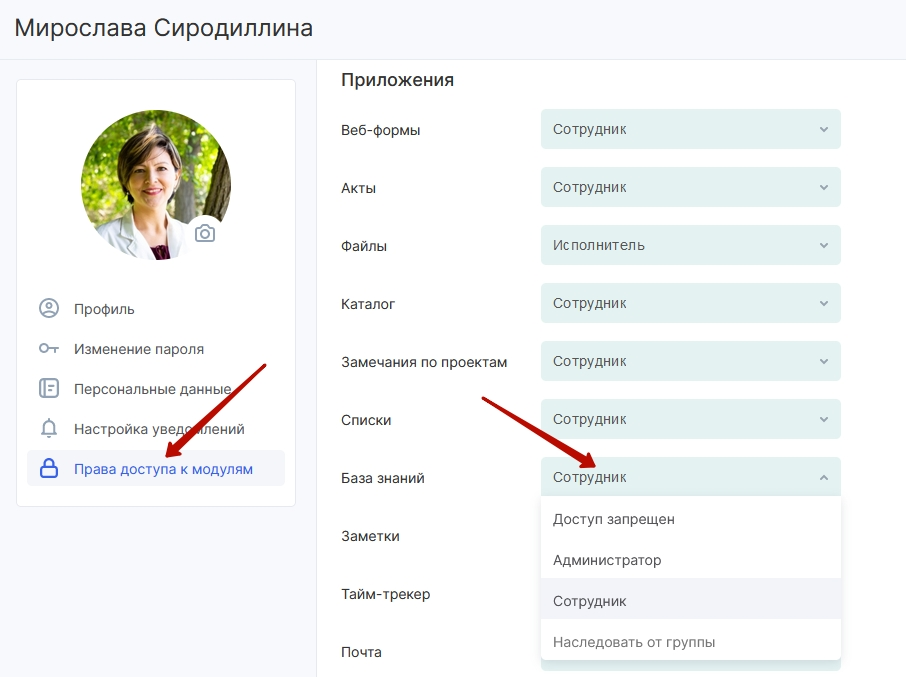906x677 pixels.
Task: Go to Персональные данные
Action: pyautogui.click(x=153, y=389)
